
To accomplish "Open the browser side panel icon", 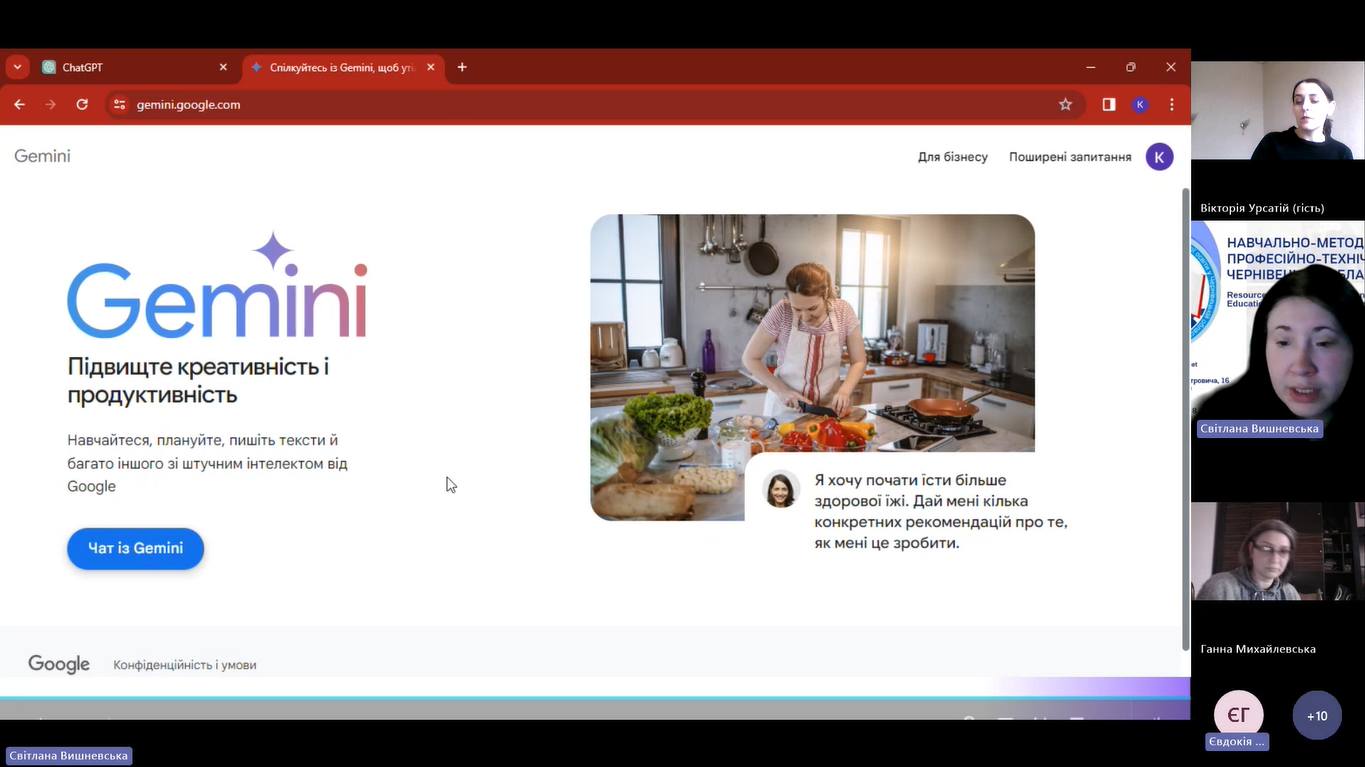I will (x=1108, y=104).
